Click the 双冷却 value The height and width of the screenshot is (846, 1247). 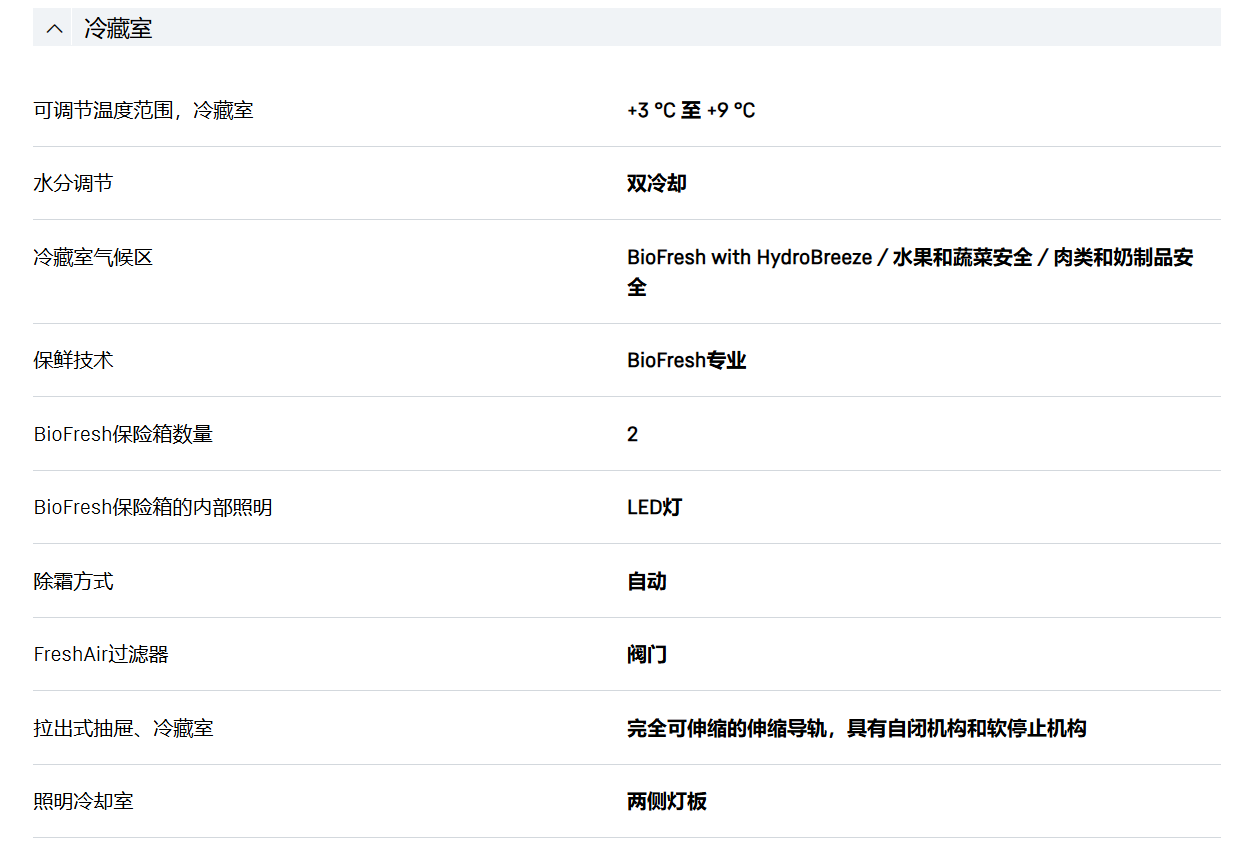(657, 183)
